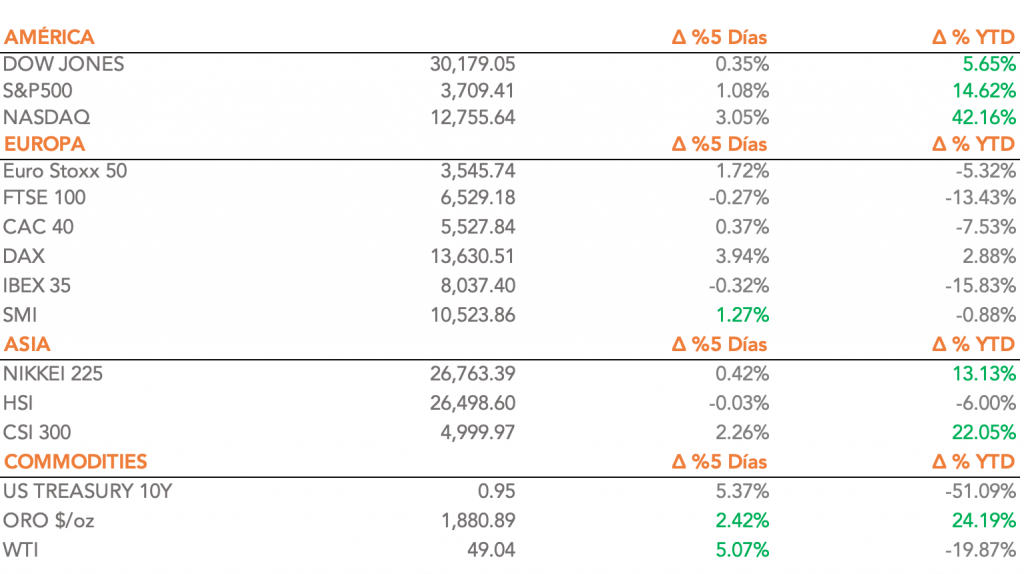Select the DOW JONES row label

(64, 64)
